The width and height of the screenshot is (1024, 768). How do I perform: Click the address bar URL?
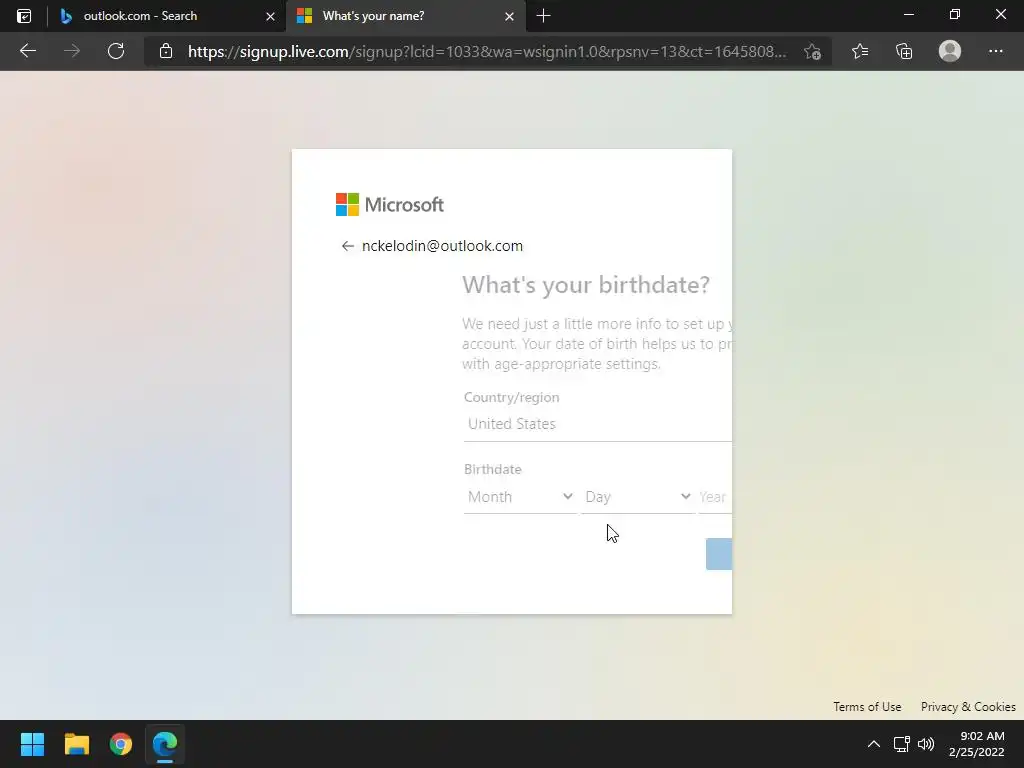[x=487, y=51]
